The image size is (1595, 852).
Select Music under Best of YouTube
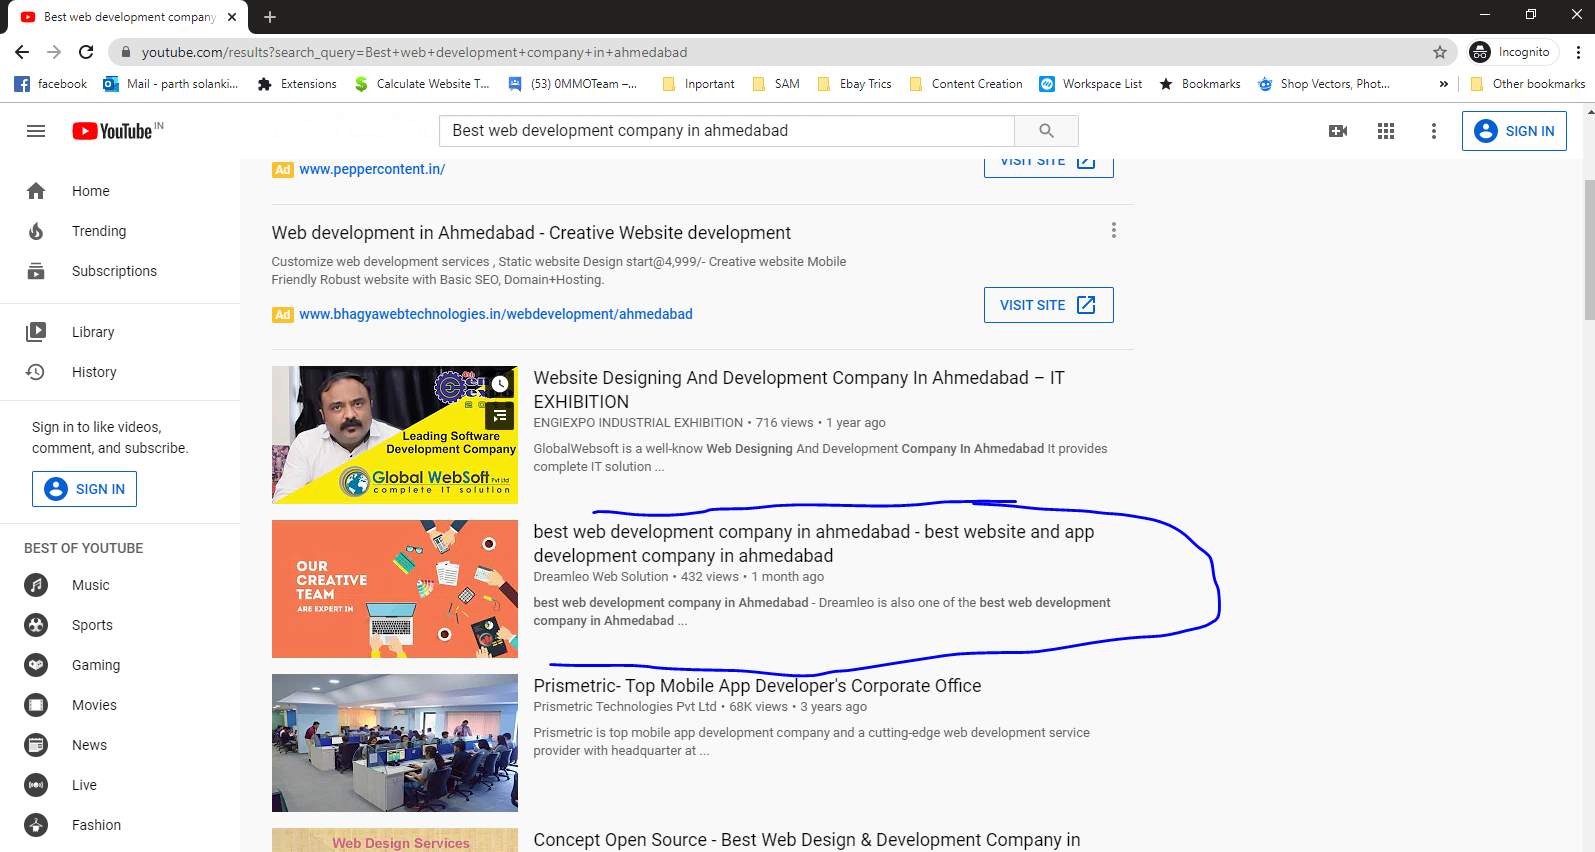(90, 585)
